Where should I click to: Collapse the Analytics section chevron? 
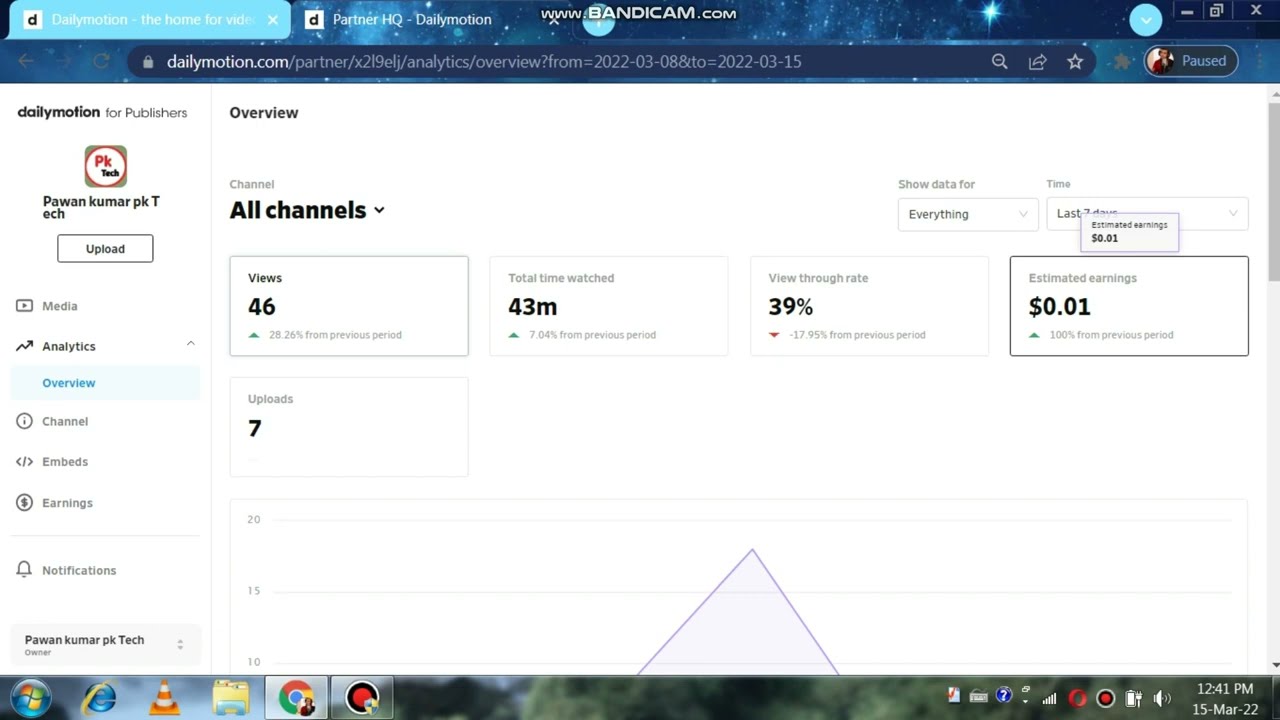[x=190, y=345]
